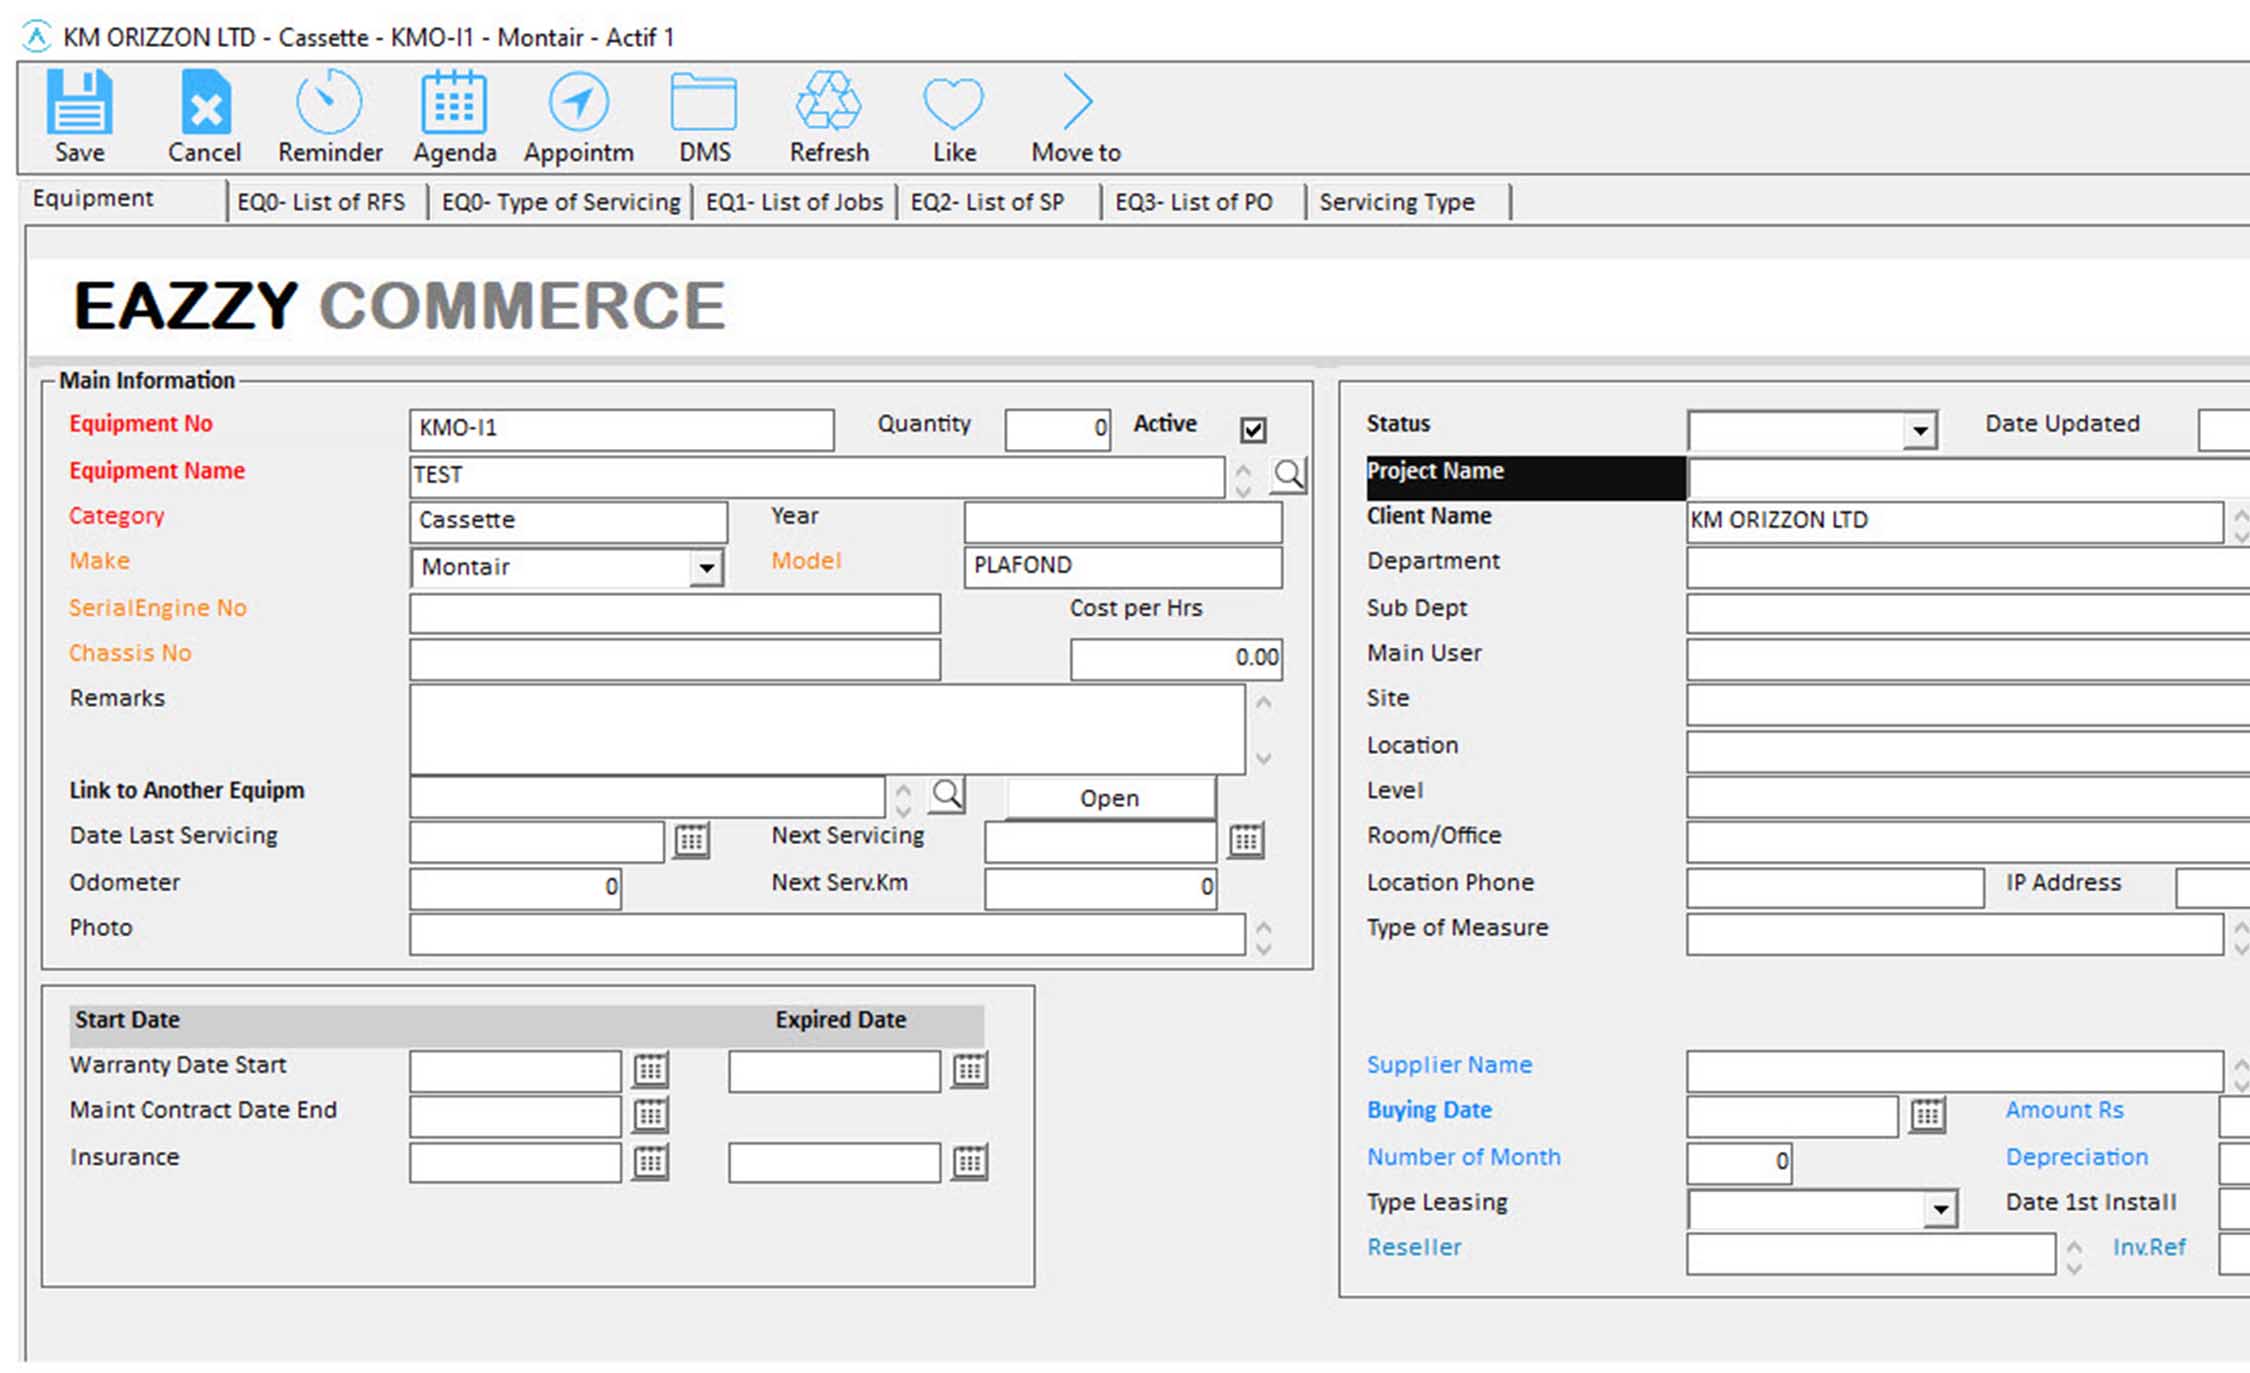
Task: Expand the Type Leasing dropdown
Action: click(x=1940, y=1209)
